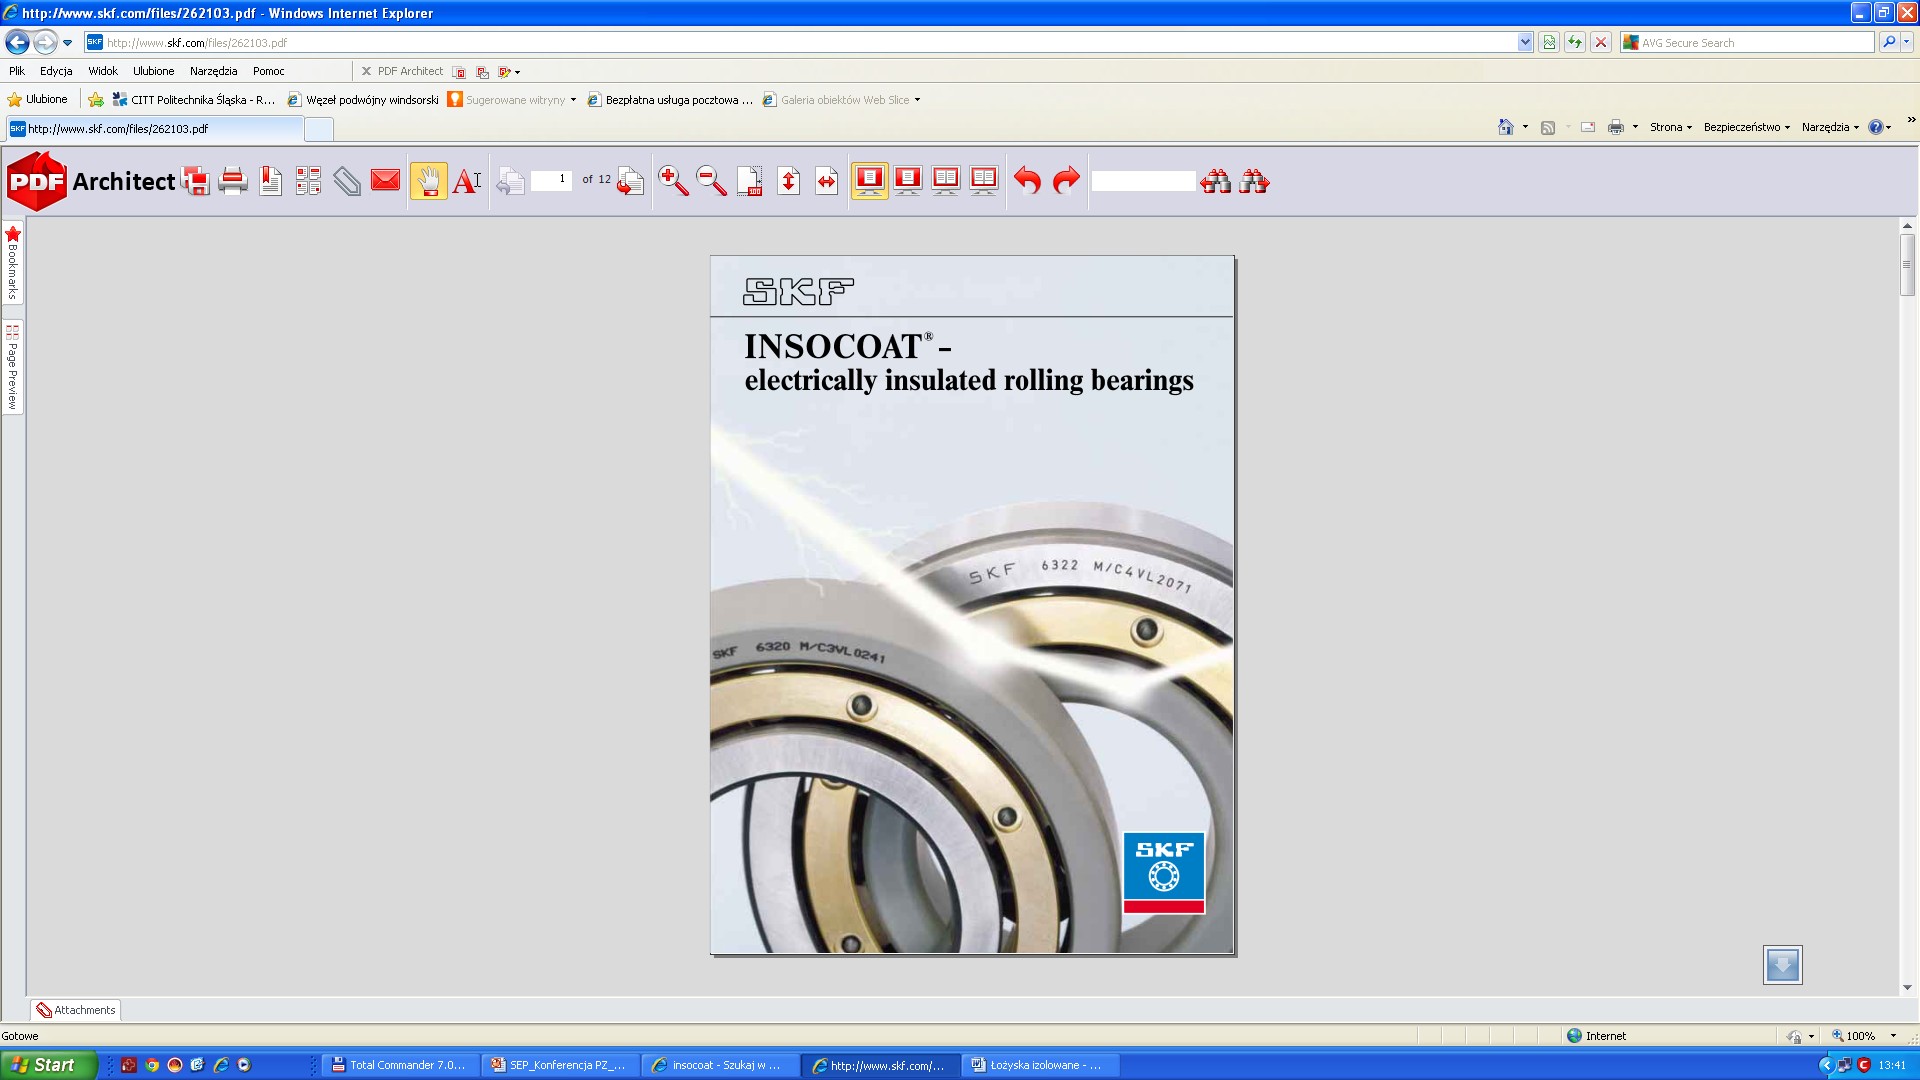
Task: Open CITT Politechnika Śląska favorite link
Action: coord(194,99)
